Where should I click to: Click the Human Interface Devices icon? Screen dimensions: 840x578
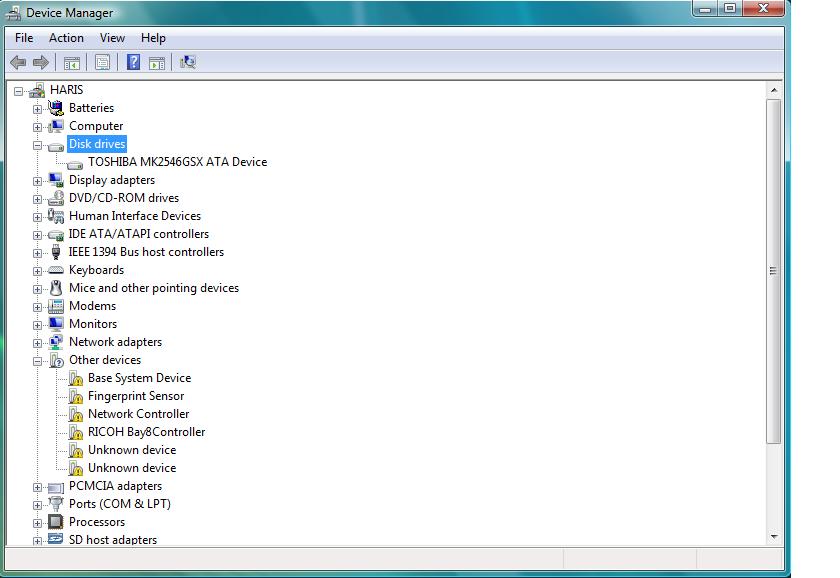click(x=56, y=216)
